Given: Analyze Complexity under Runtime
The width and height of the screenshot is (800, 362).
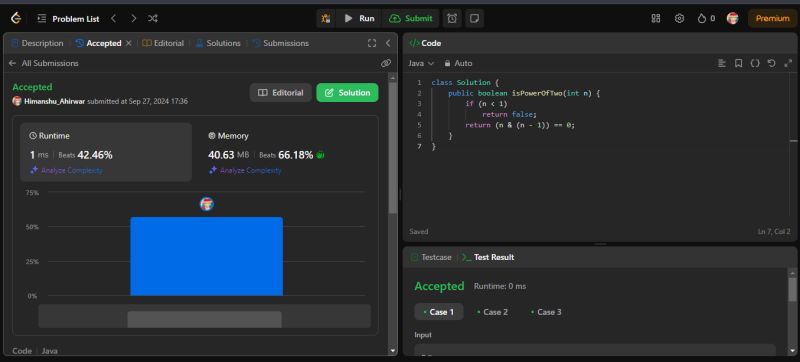Looking at the screenshot, I should coord(66,170).
